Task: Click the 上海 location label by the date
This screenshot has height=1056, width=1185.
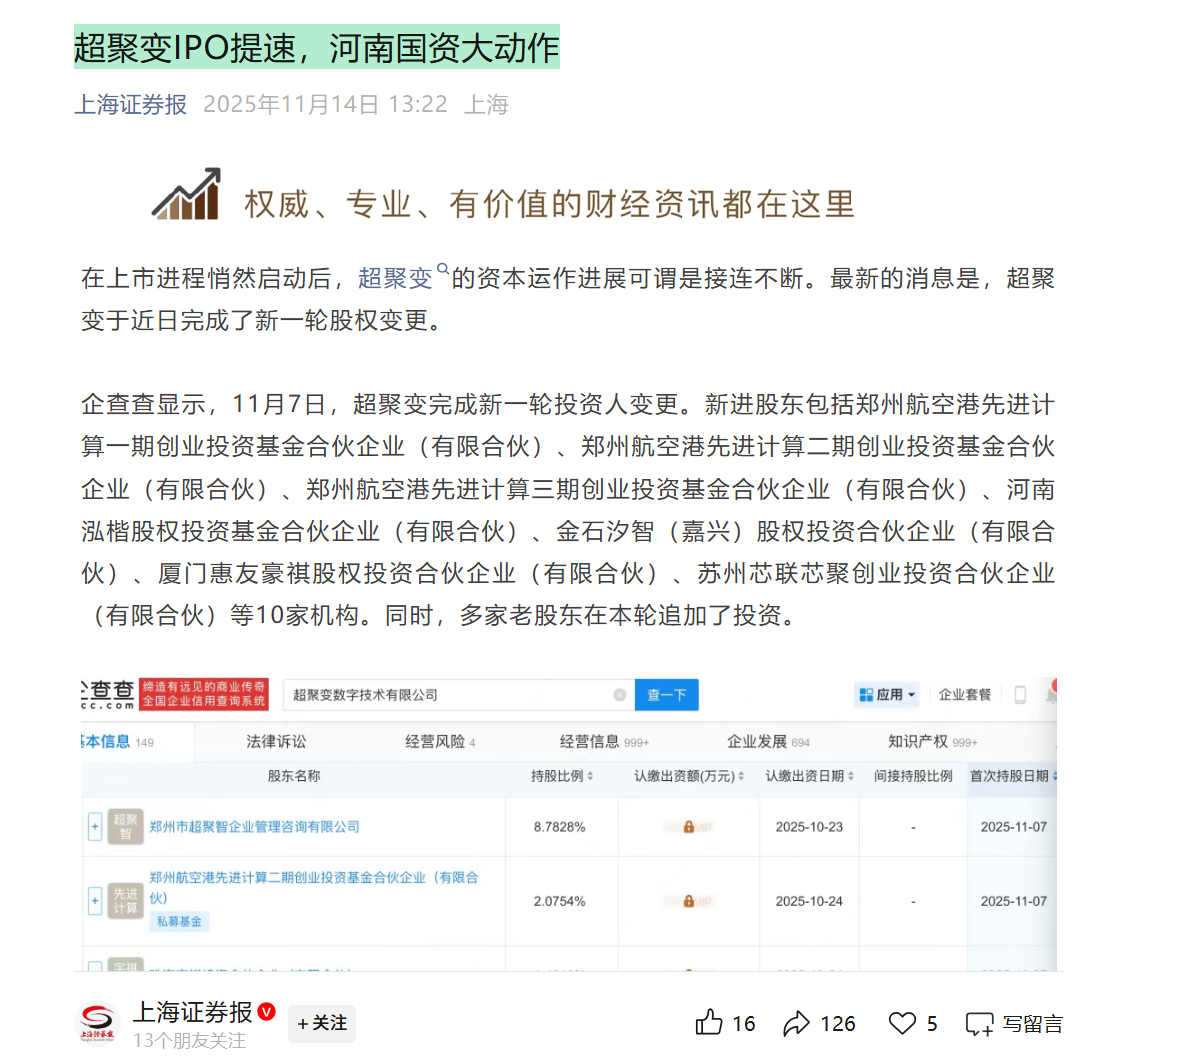Action: (x=486, y=104)
